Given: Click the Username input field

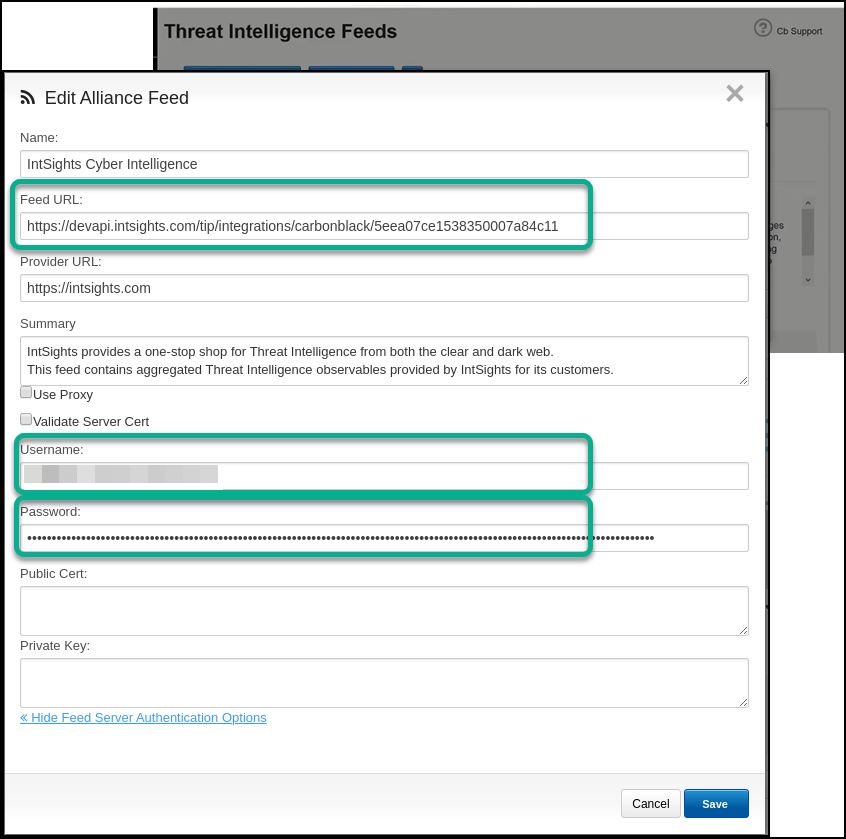Looking at the screenshot, I should pos(384,476).
